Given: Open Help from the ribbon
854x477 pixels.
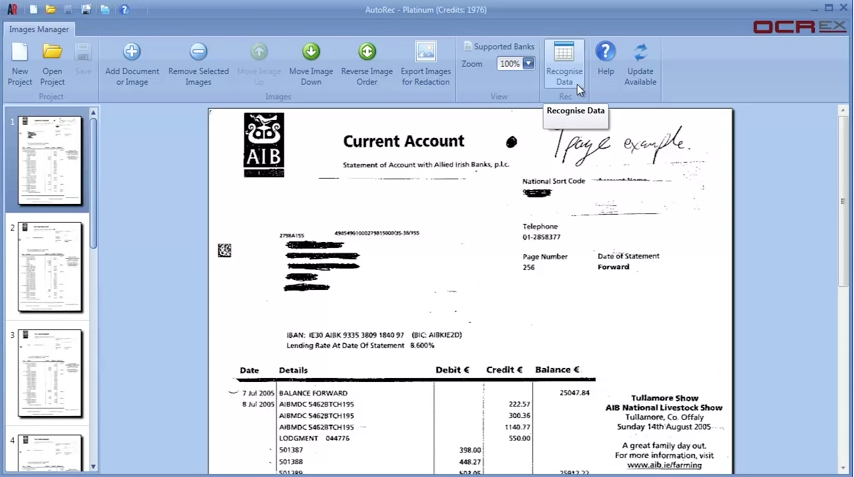Looking at the screenshot, I should coord(605,59).
